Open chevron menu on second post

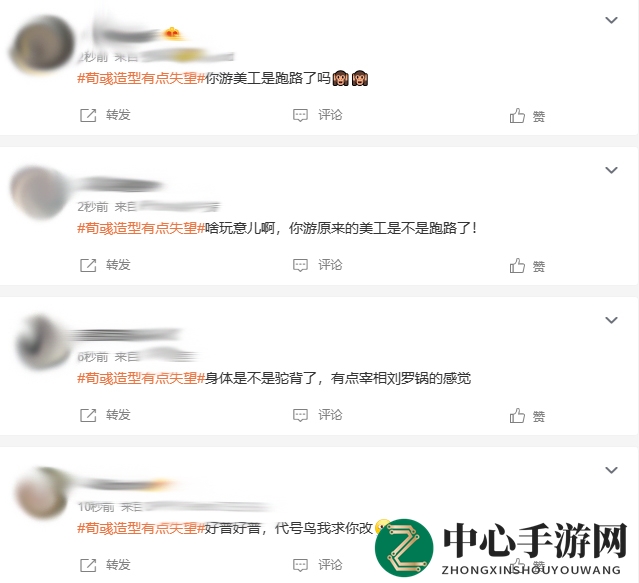[611, 170]
